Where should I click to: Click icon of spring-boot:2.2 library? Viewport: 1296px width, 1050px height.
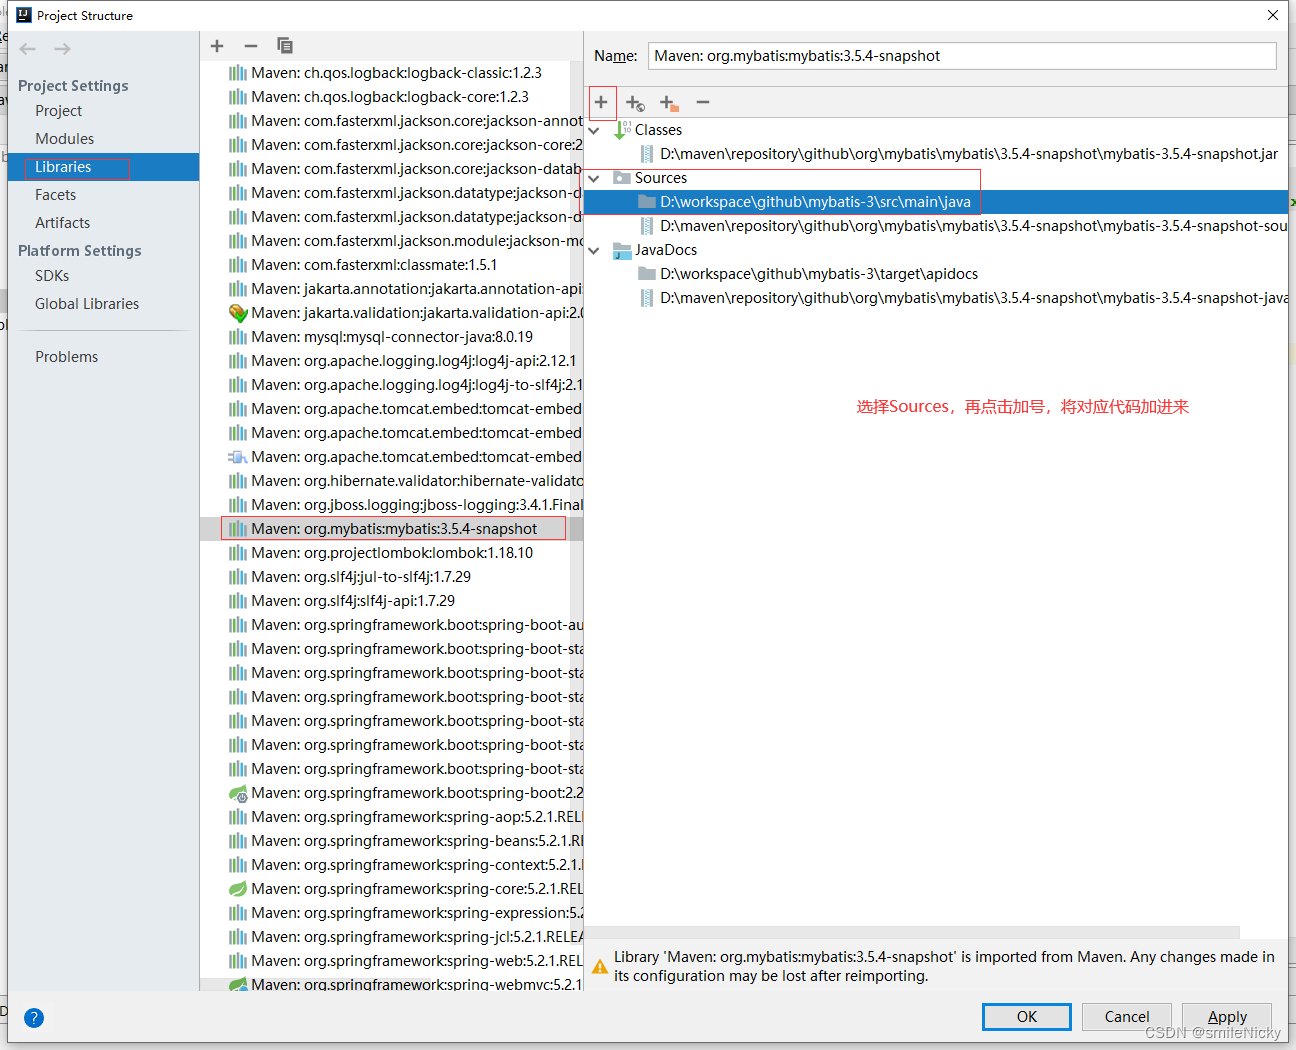(x=238, y=793)
